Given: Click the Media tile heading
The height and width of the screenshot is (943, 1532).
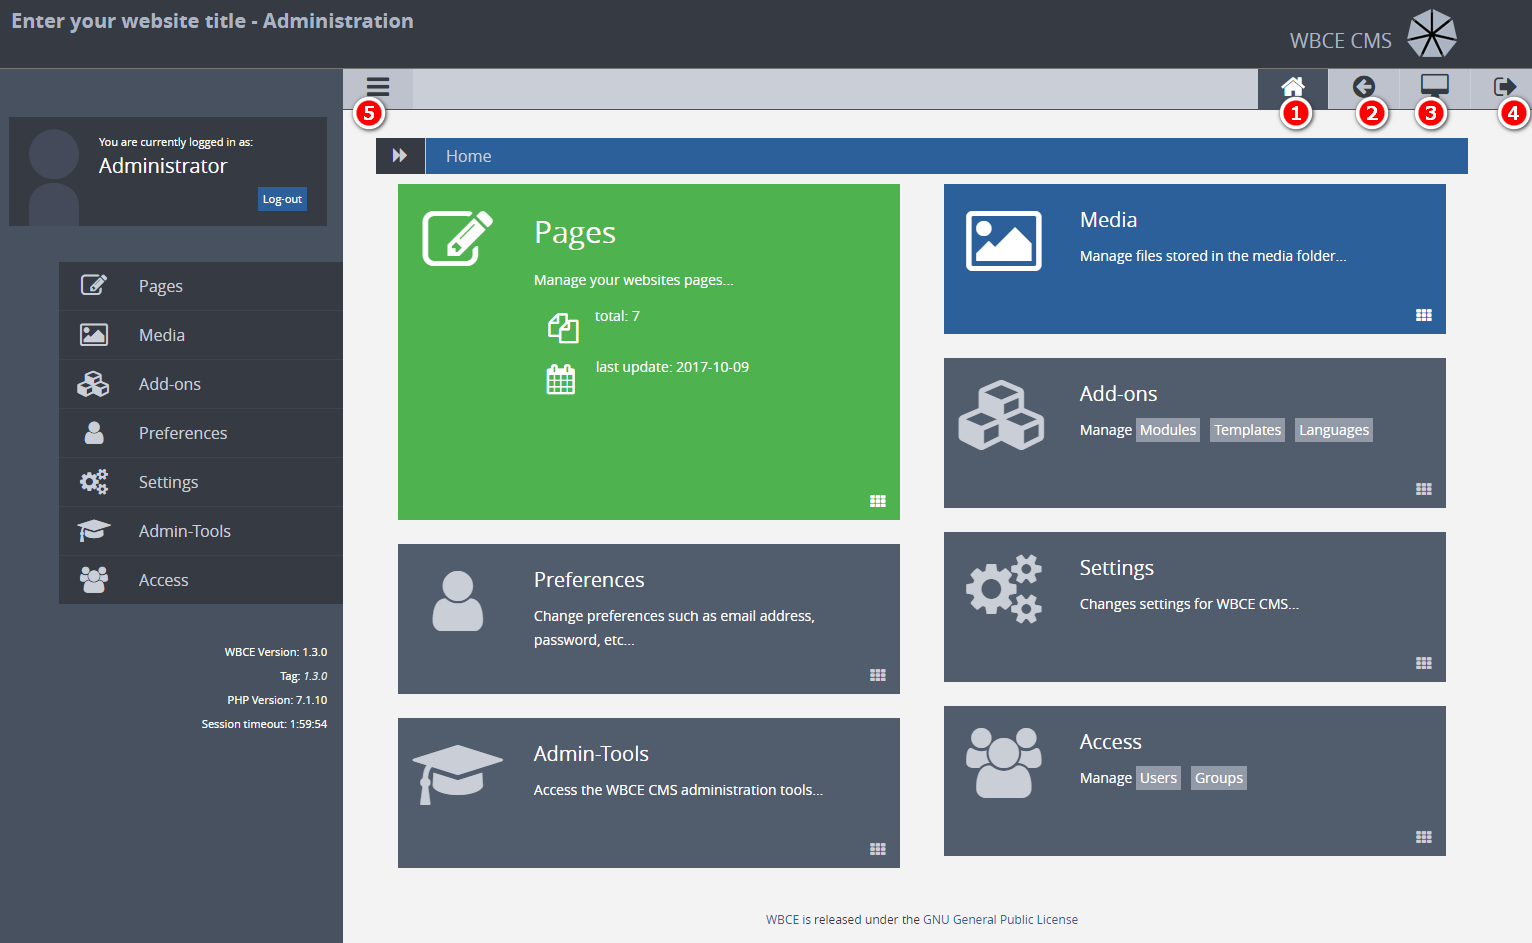Looking at the screenshot, I should click(x=1108, y=220).
